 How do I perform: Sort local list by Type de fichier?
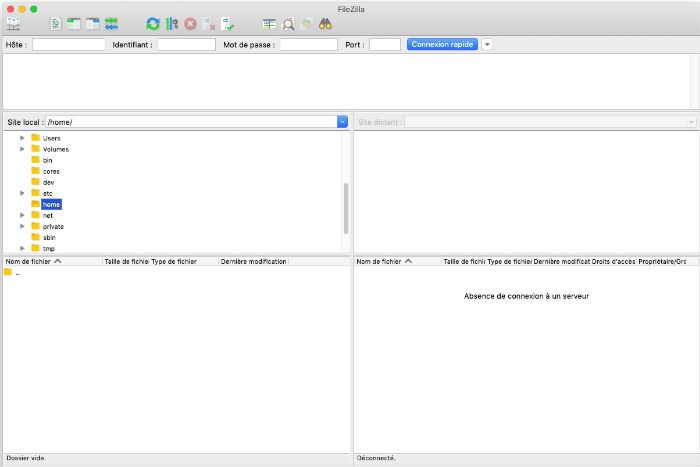coord(184,261)
